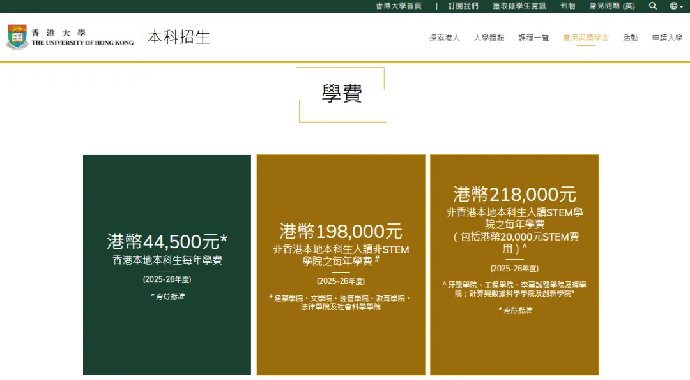
Task: Select the green 港幣44,500元 tuition card
Action: 167,265
